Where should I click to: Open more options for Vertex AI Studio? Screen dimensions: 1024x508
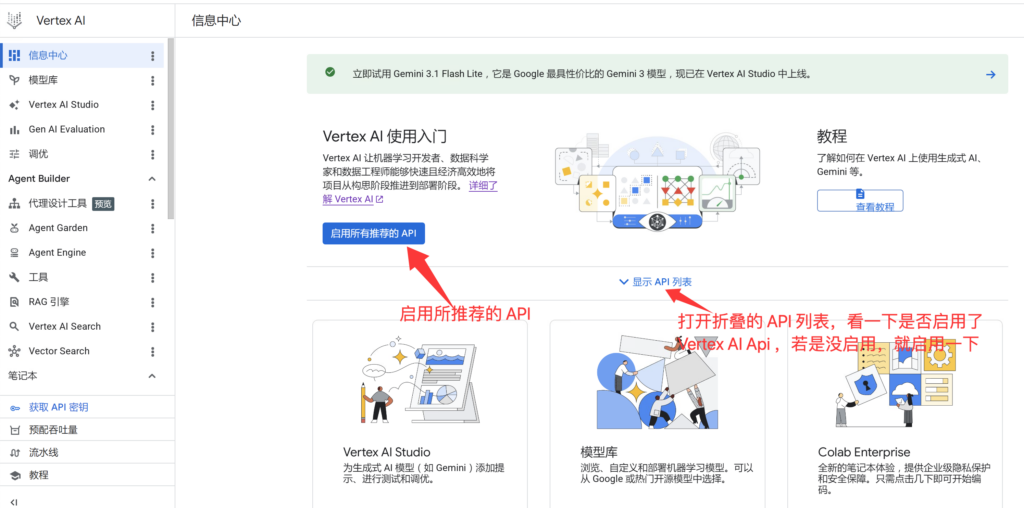(x=153, y=105)
